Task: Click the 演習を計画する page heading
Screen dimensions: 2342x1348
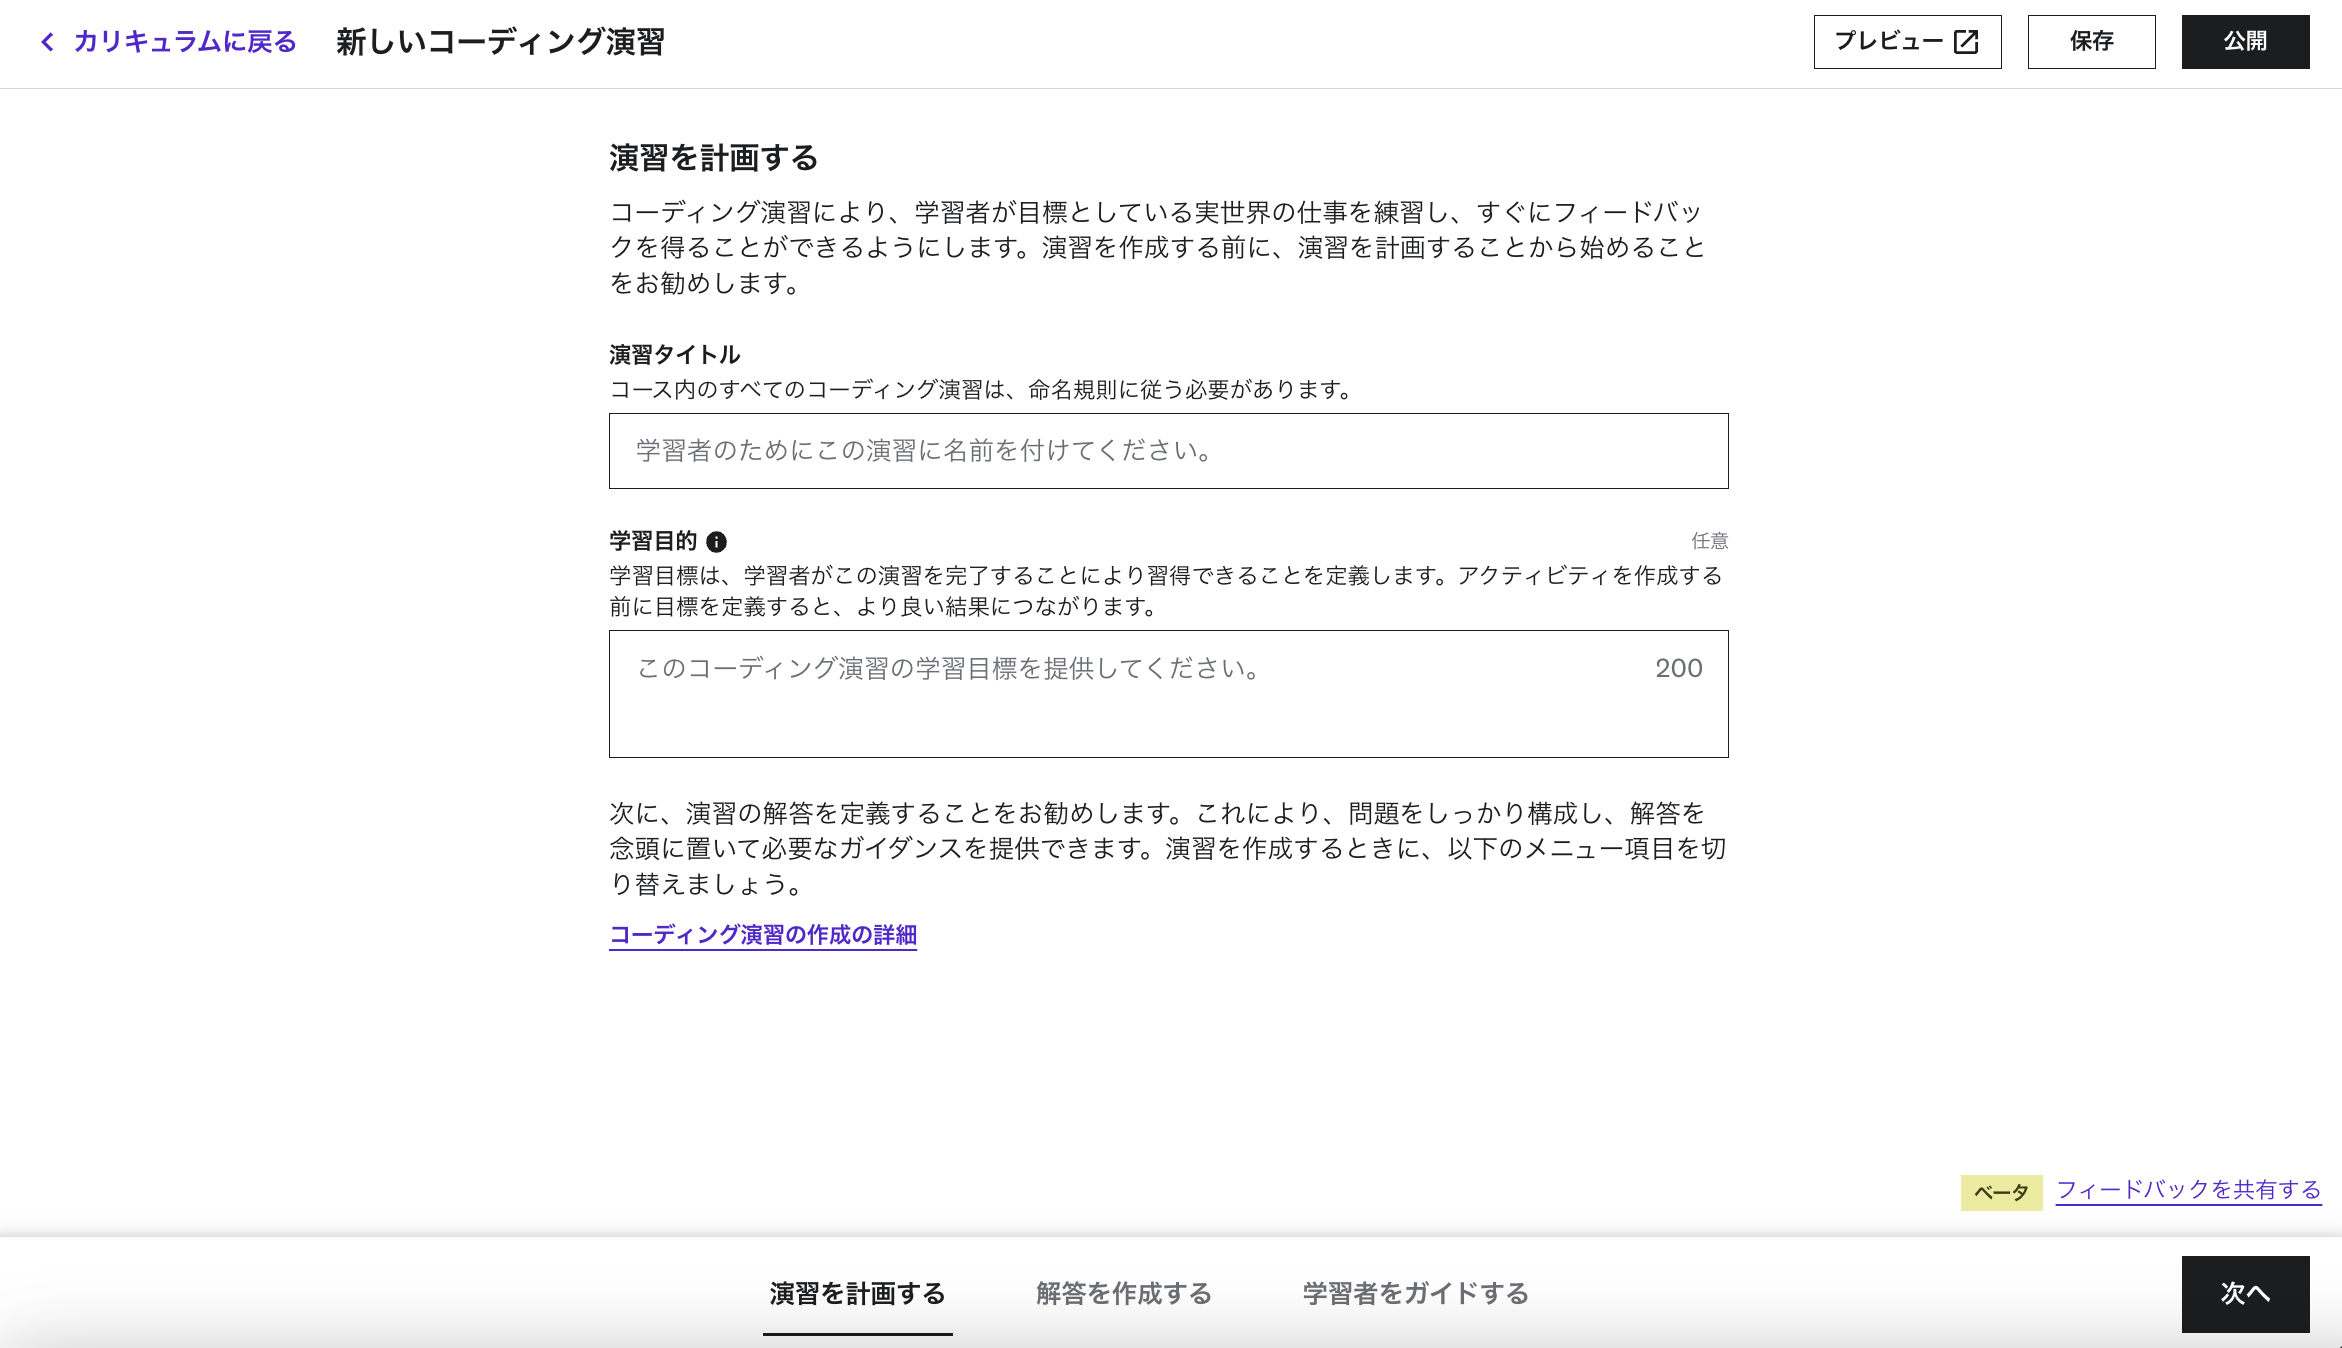Action: [713, 157]
